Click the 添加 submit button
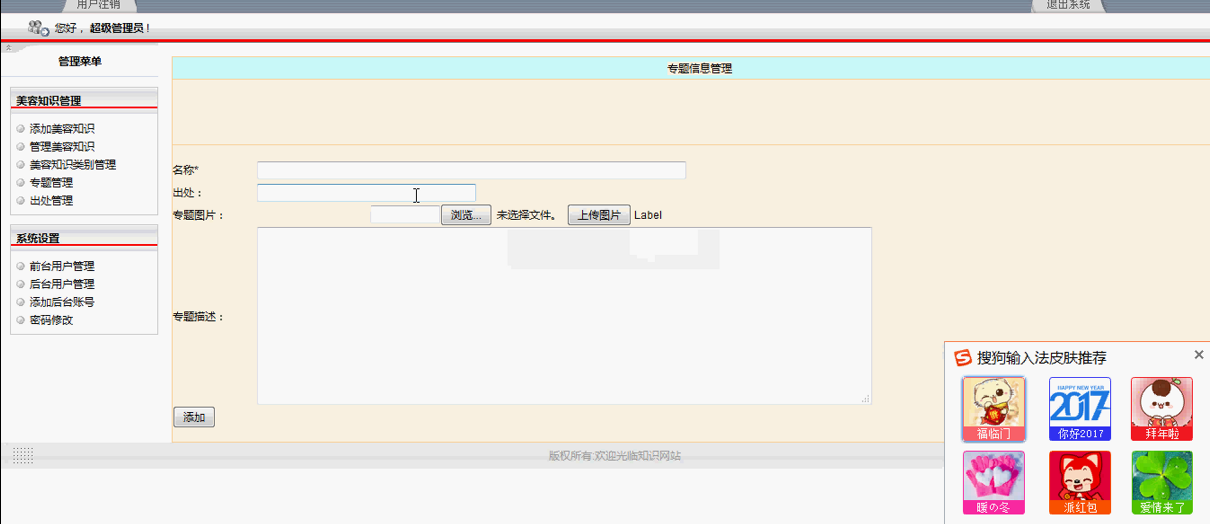The width and height of the screenshot is (1210, 524). pyautogui.click(x=194, y=417)
